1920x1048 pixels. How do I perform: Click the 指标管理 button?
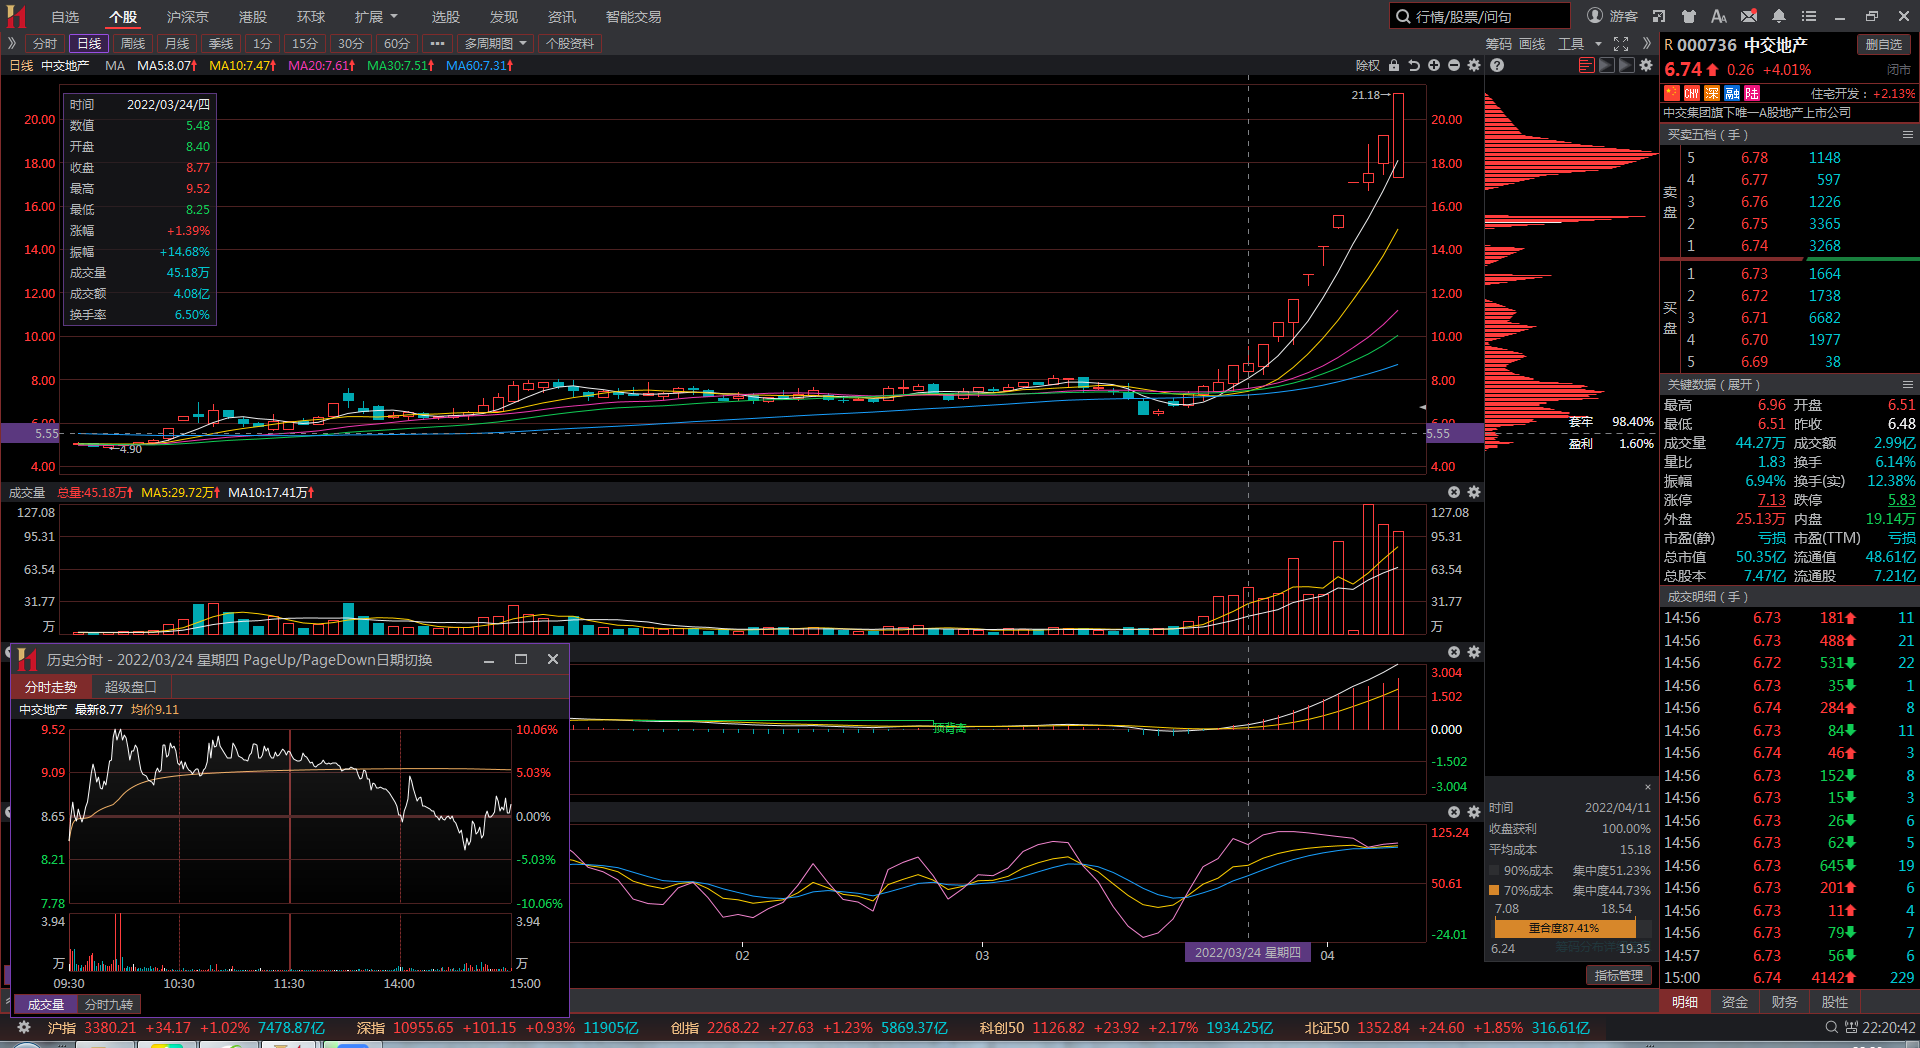pyautogui.click(x=1618, y=975)
